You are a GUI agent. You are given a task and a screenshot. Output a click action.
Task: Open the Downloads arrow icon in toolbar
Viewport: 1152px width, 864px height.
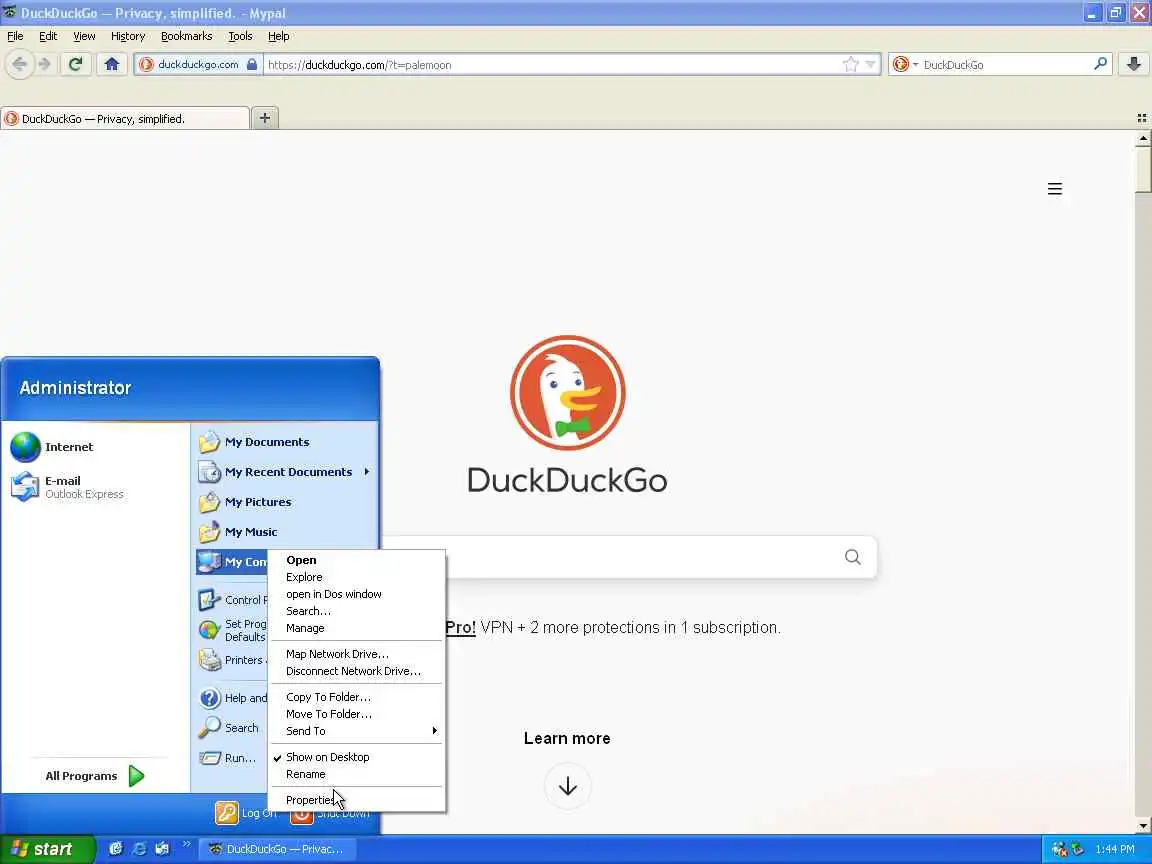(1134, 65)
